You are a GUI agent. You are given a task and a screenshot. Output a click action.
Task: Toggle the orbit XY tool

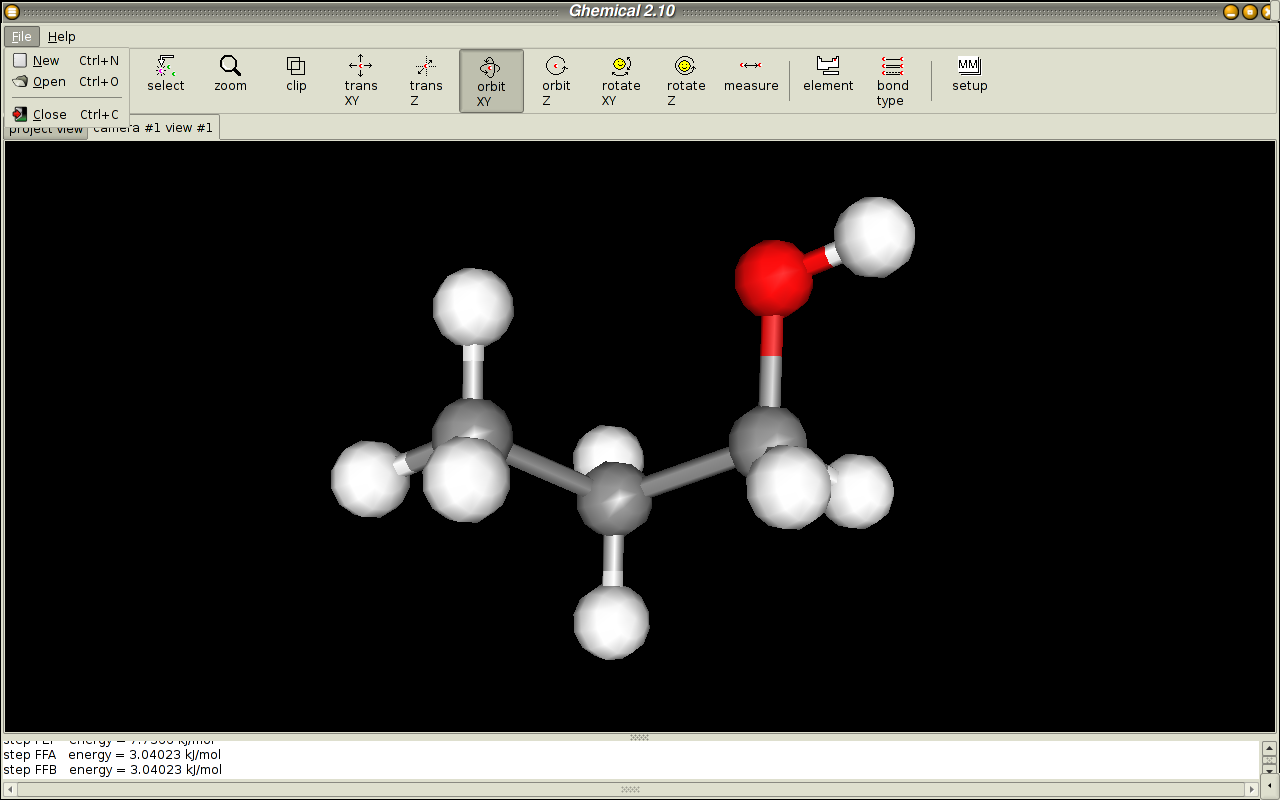[x=491, y=81]
